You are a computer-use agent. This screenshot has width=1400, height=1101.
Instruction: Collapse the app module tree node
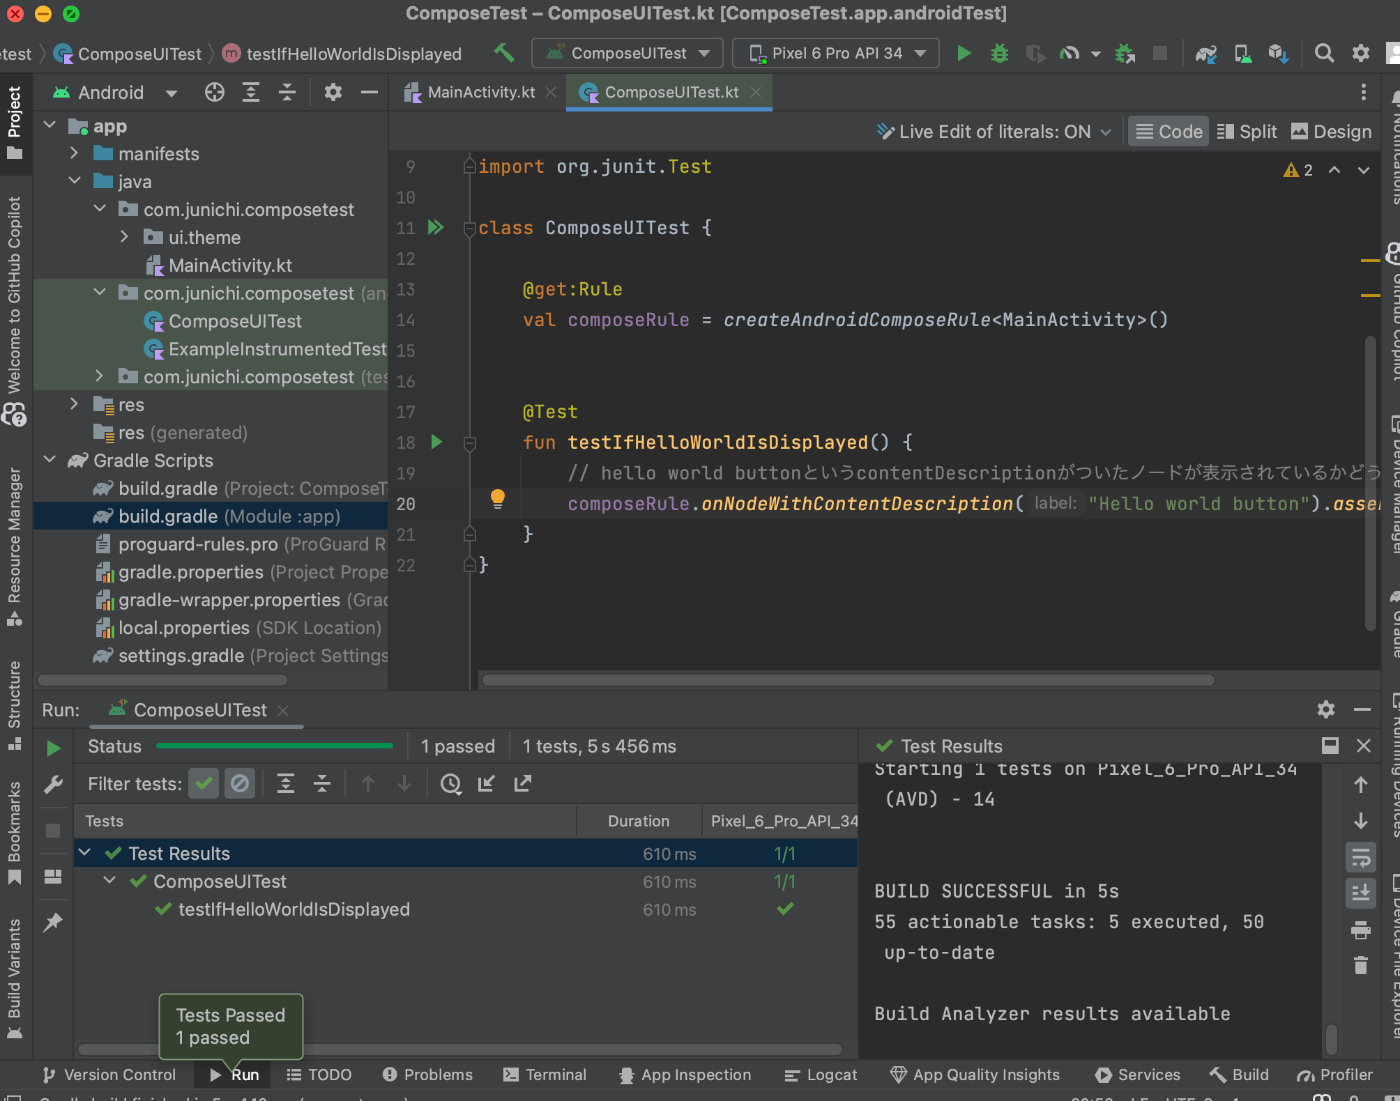coord(50,125)
